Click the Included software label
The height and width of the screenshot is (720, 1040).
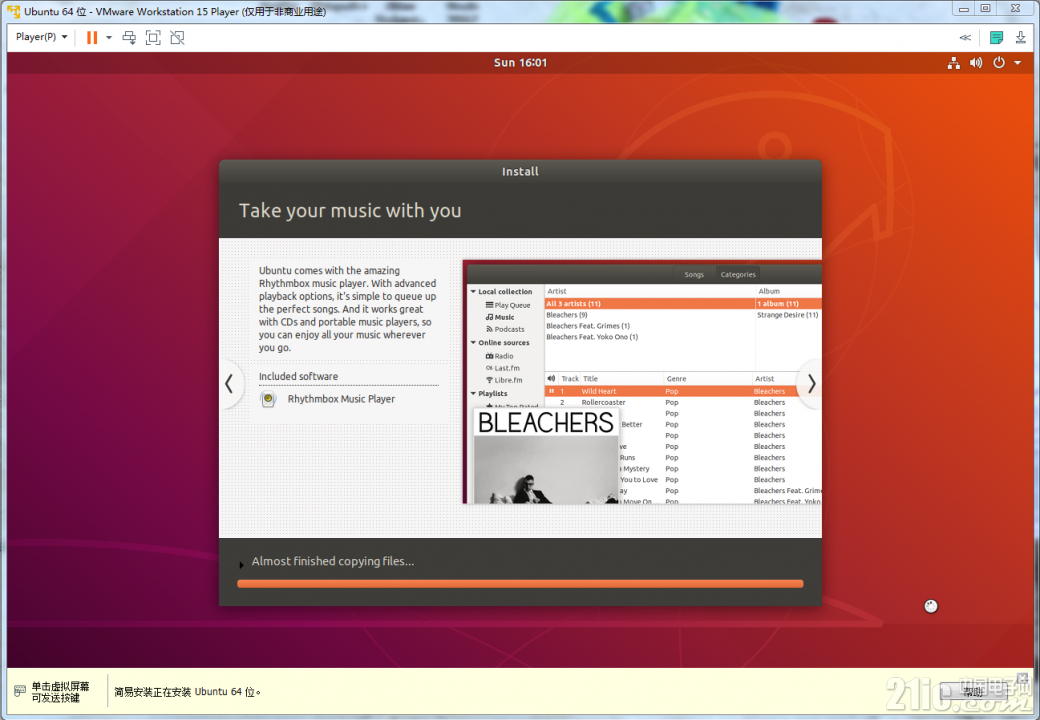coord(298,377)
